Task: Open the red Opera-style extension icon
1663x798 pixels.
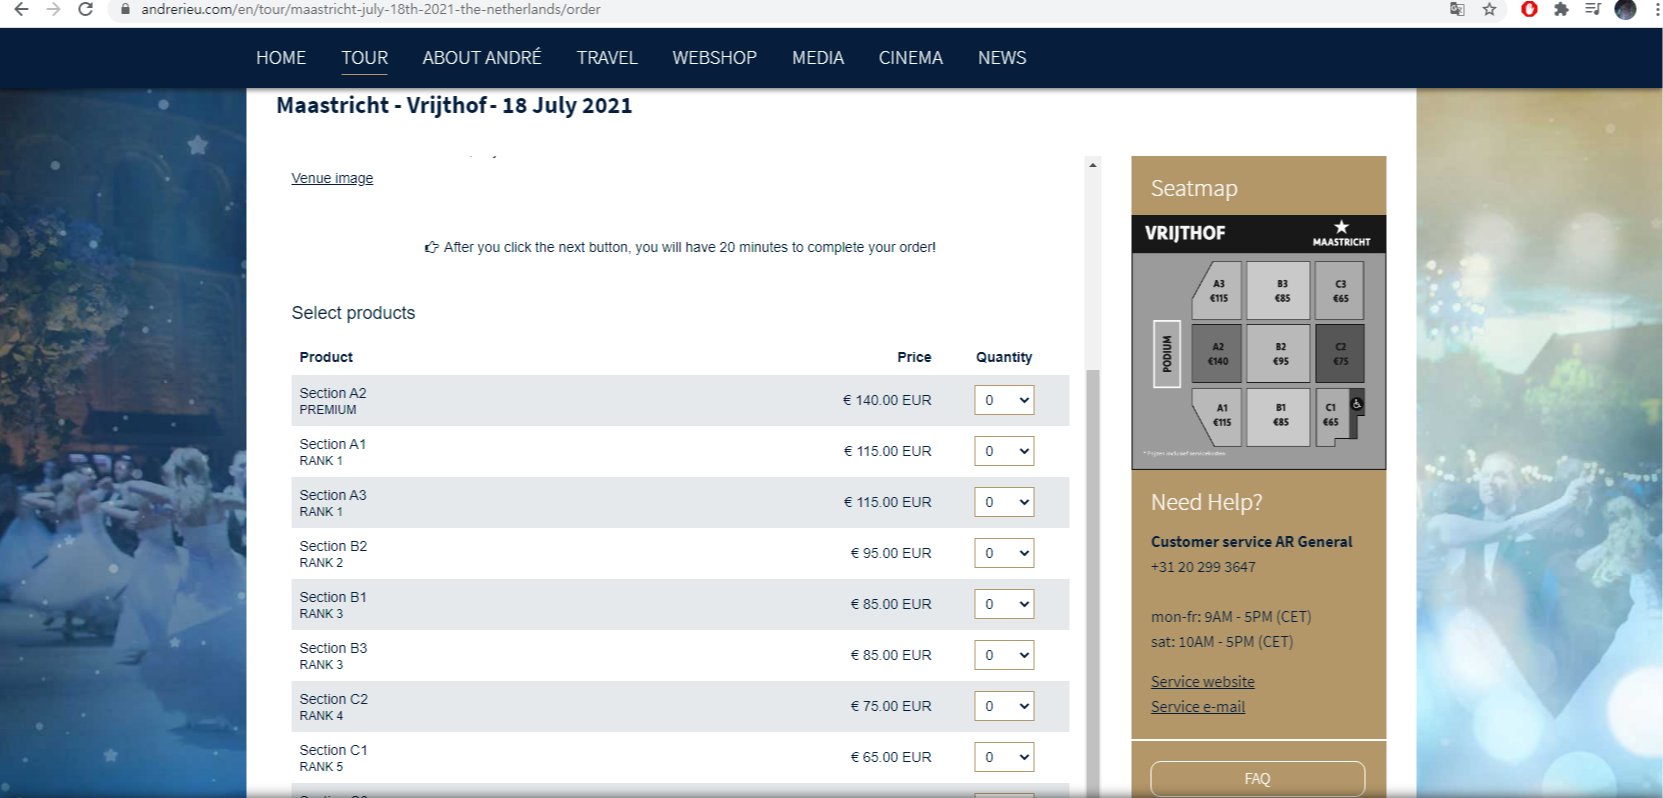Action: (x=1529, y=9)
